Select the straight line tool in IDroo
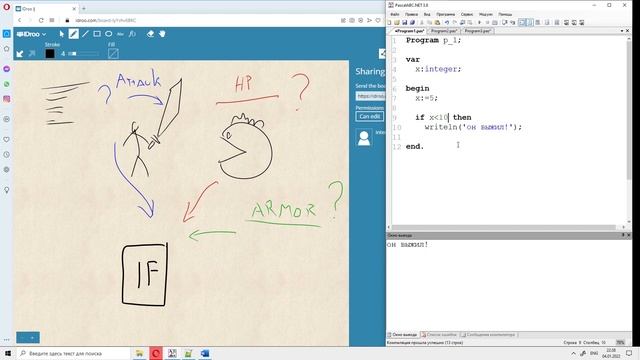 point(85,34)
